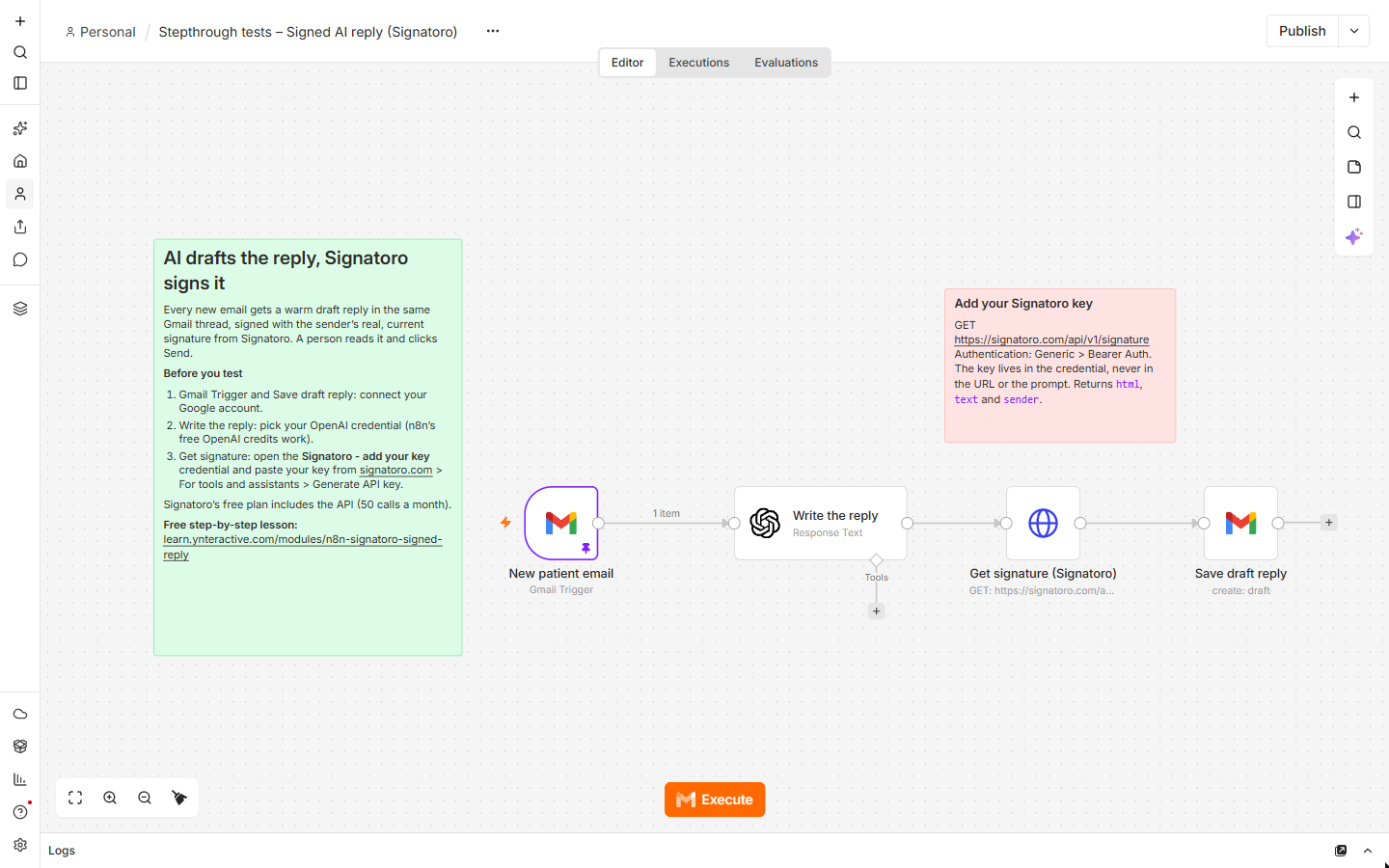Switch to the Executions tab
Viewport: 1389px width, 868px height.
[x=699, y=63]
